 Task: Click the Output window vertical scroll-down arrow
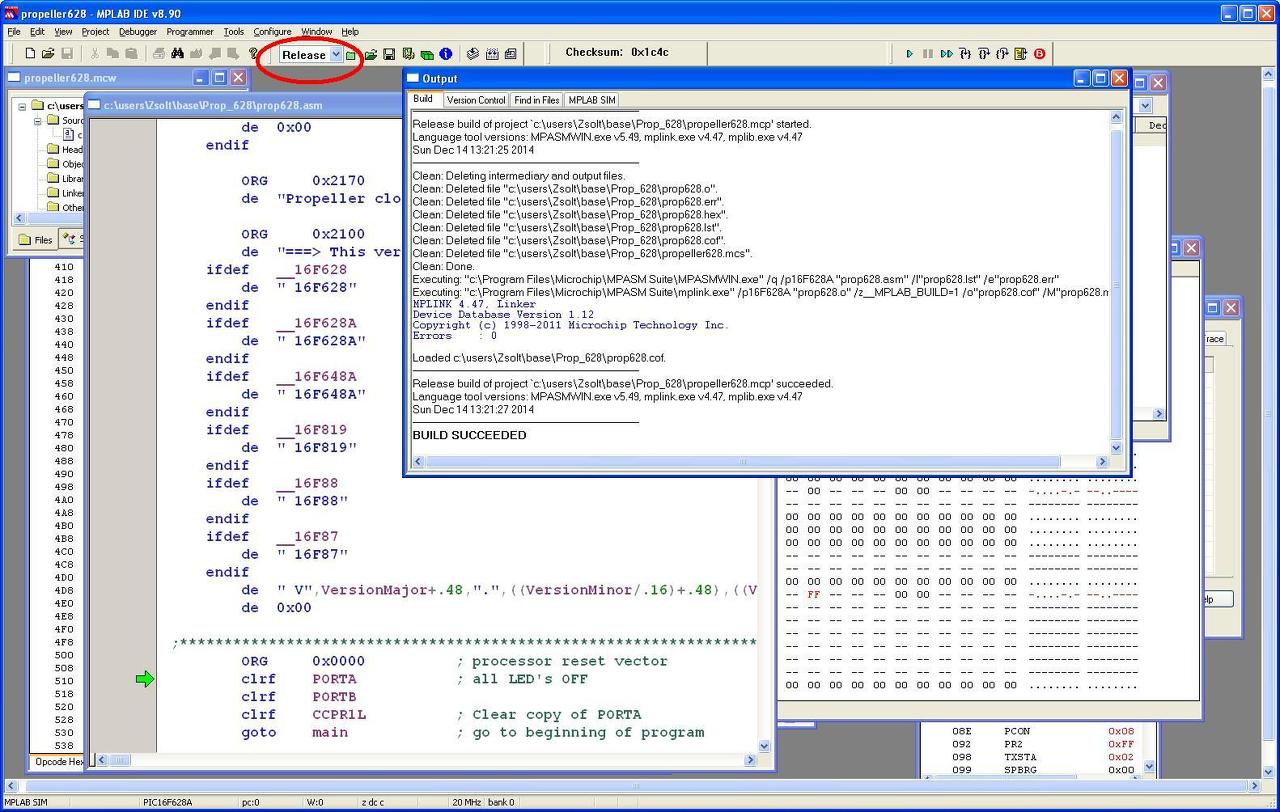(1117, 448)
